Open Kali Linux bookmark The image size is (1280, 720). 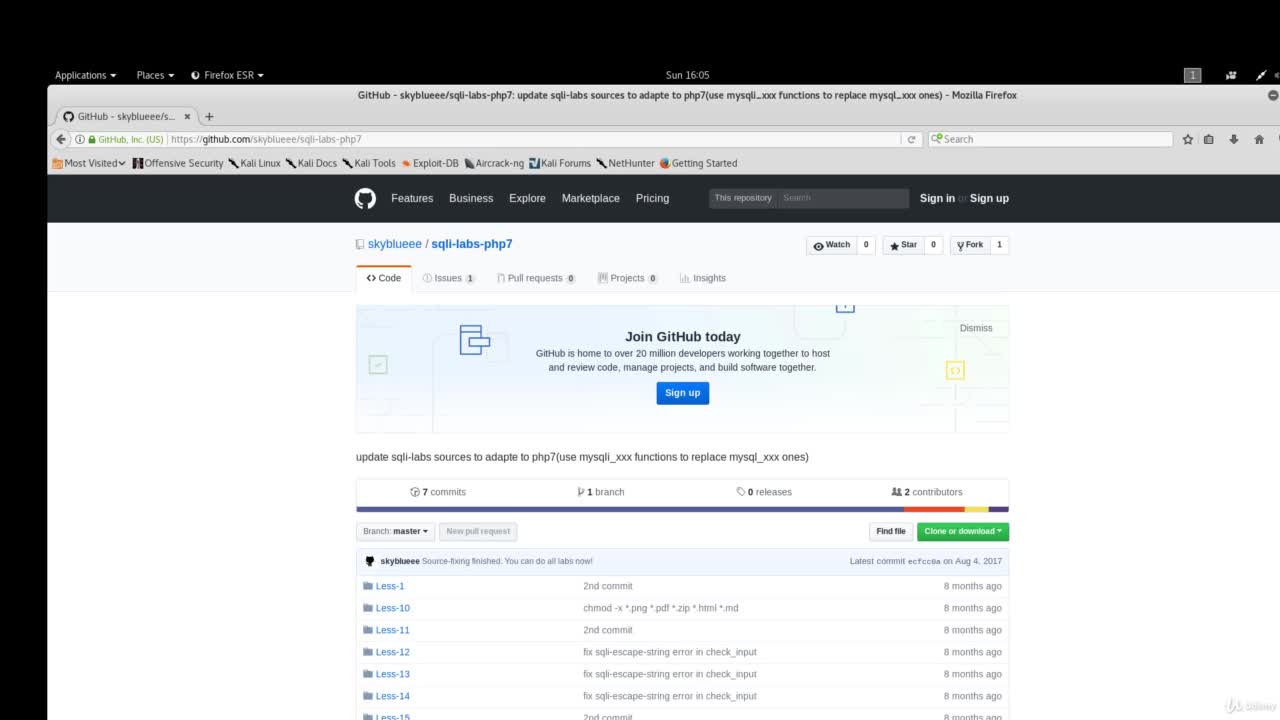pyautogui.click(x=254, y=163)
